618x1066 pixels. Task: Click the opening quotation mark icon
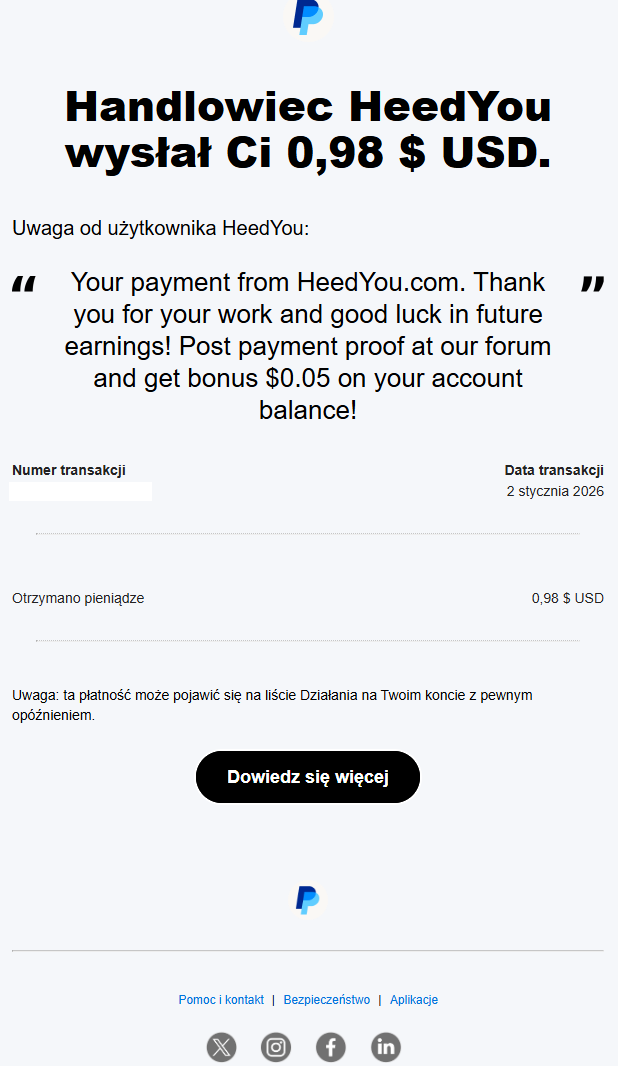point(23,286)
